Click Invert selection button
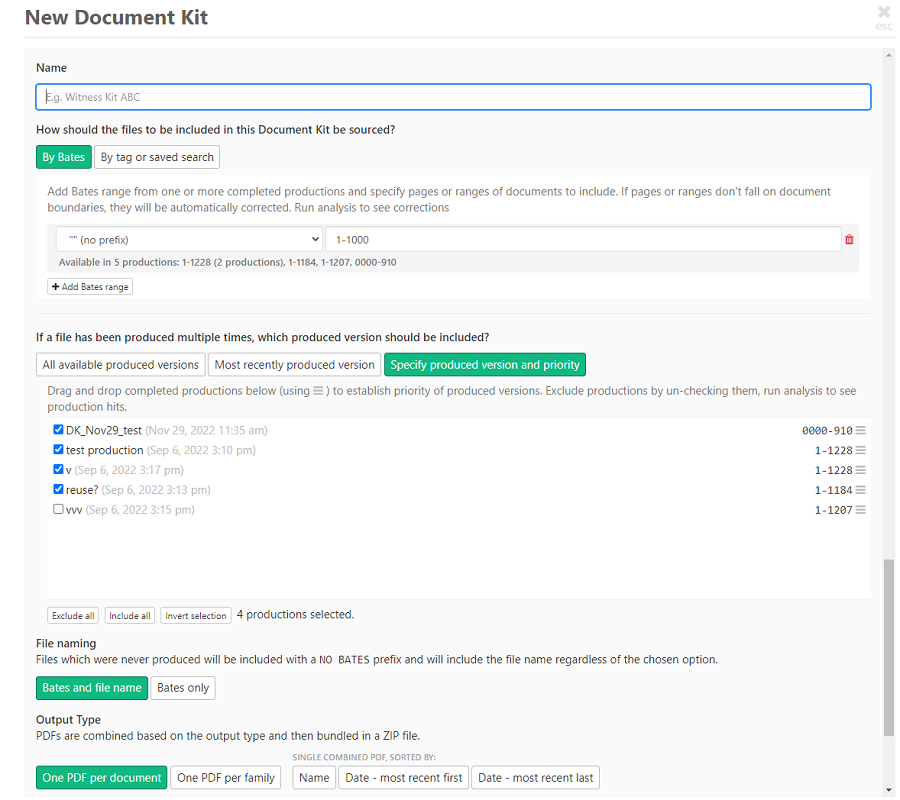Image resolution: width=900 pixels, height=800 pixels. click(195, 616)
